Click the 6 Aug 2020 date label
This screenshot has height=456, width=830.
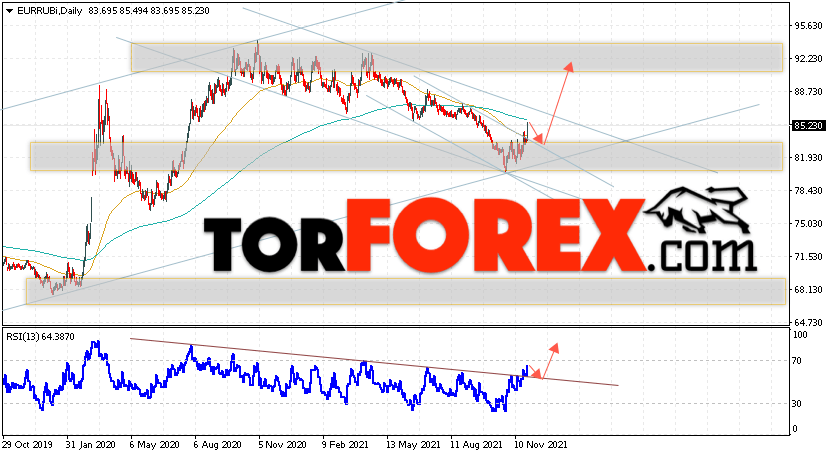click(x=217, y=444)
